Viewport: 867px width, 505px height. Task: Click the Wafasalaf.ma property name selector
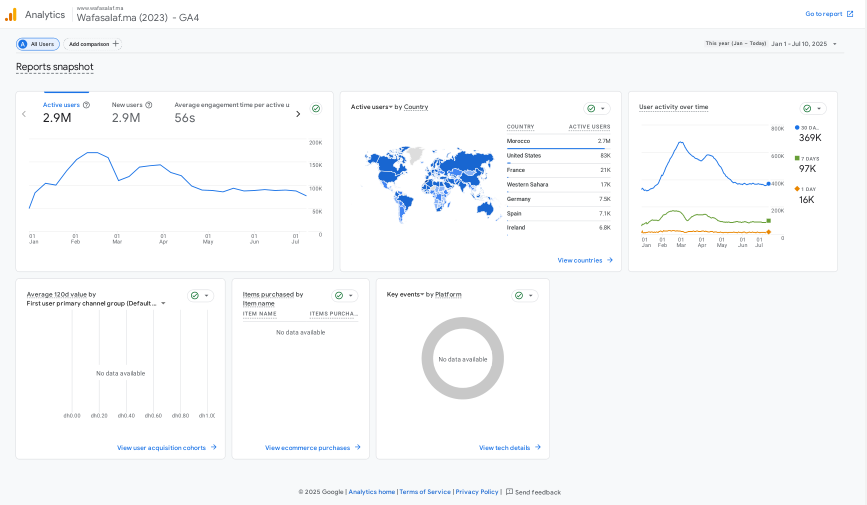pyautogui.click(x=138, y=17)
